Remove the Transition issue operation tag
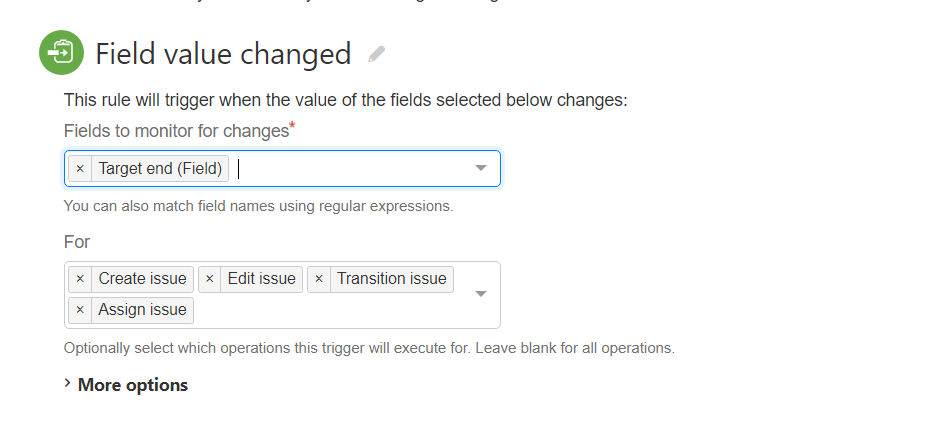The width and height of the screenshot is (933, 430). (319, 279)
